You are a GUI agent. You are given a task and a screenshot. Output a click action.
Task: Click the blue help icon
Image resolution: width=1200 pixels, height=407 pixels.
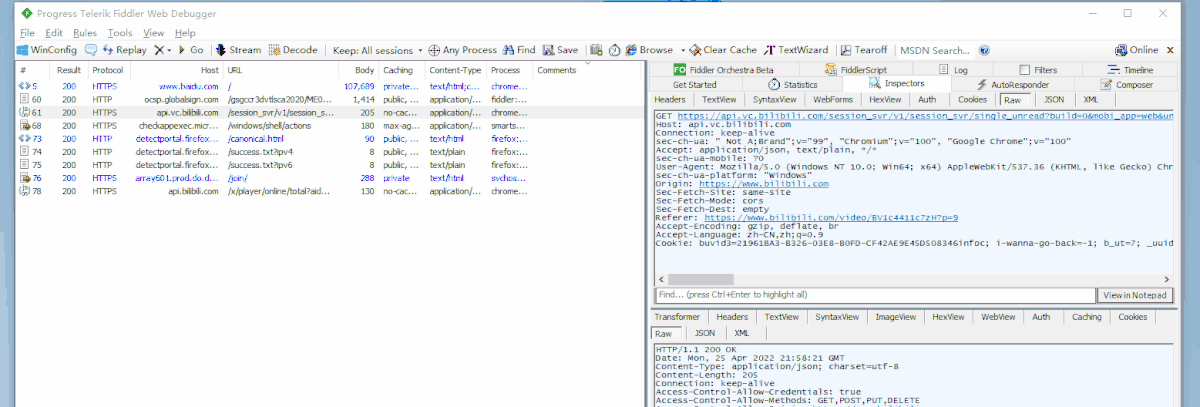pyautogui.click(x=984, y=49)
